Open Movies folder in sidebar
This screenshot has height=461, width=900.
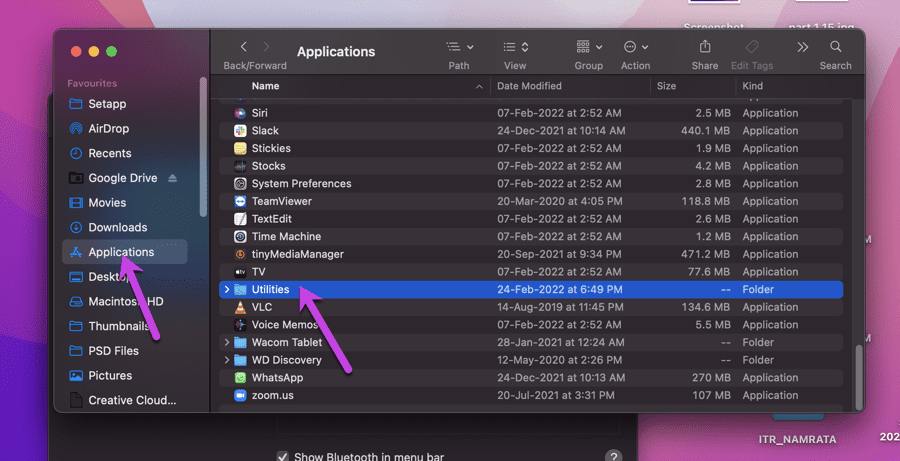[107, 203]
